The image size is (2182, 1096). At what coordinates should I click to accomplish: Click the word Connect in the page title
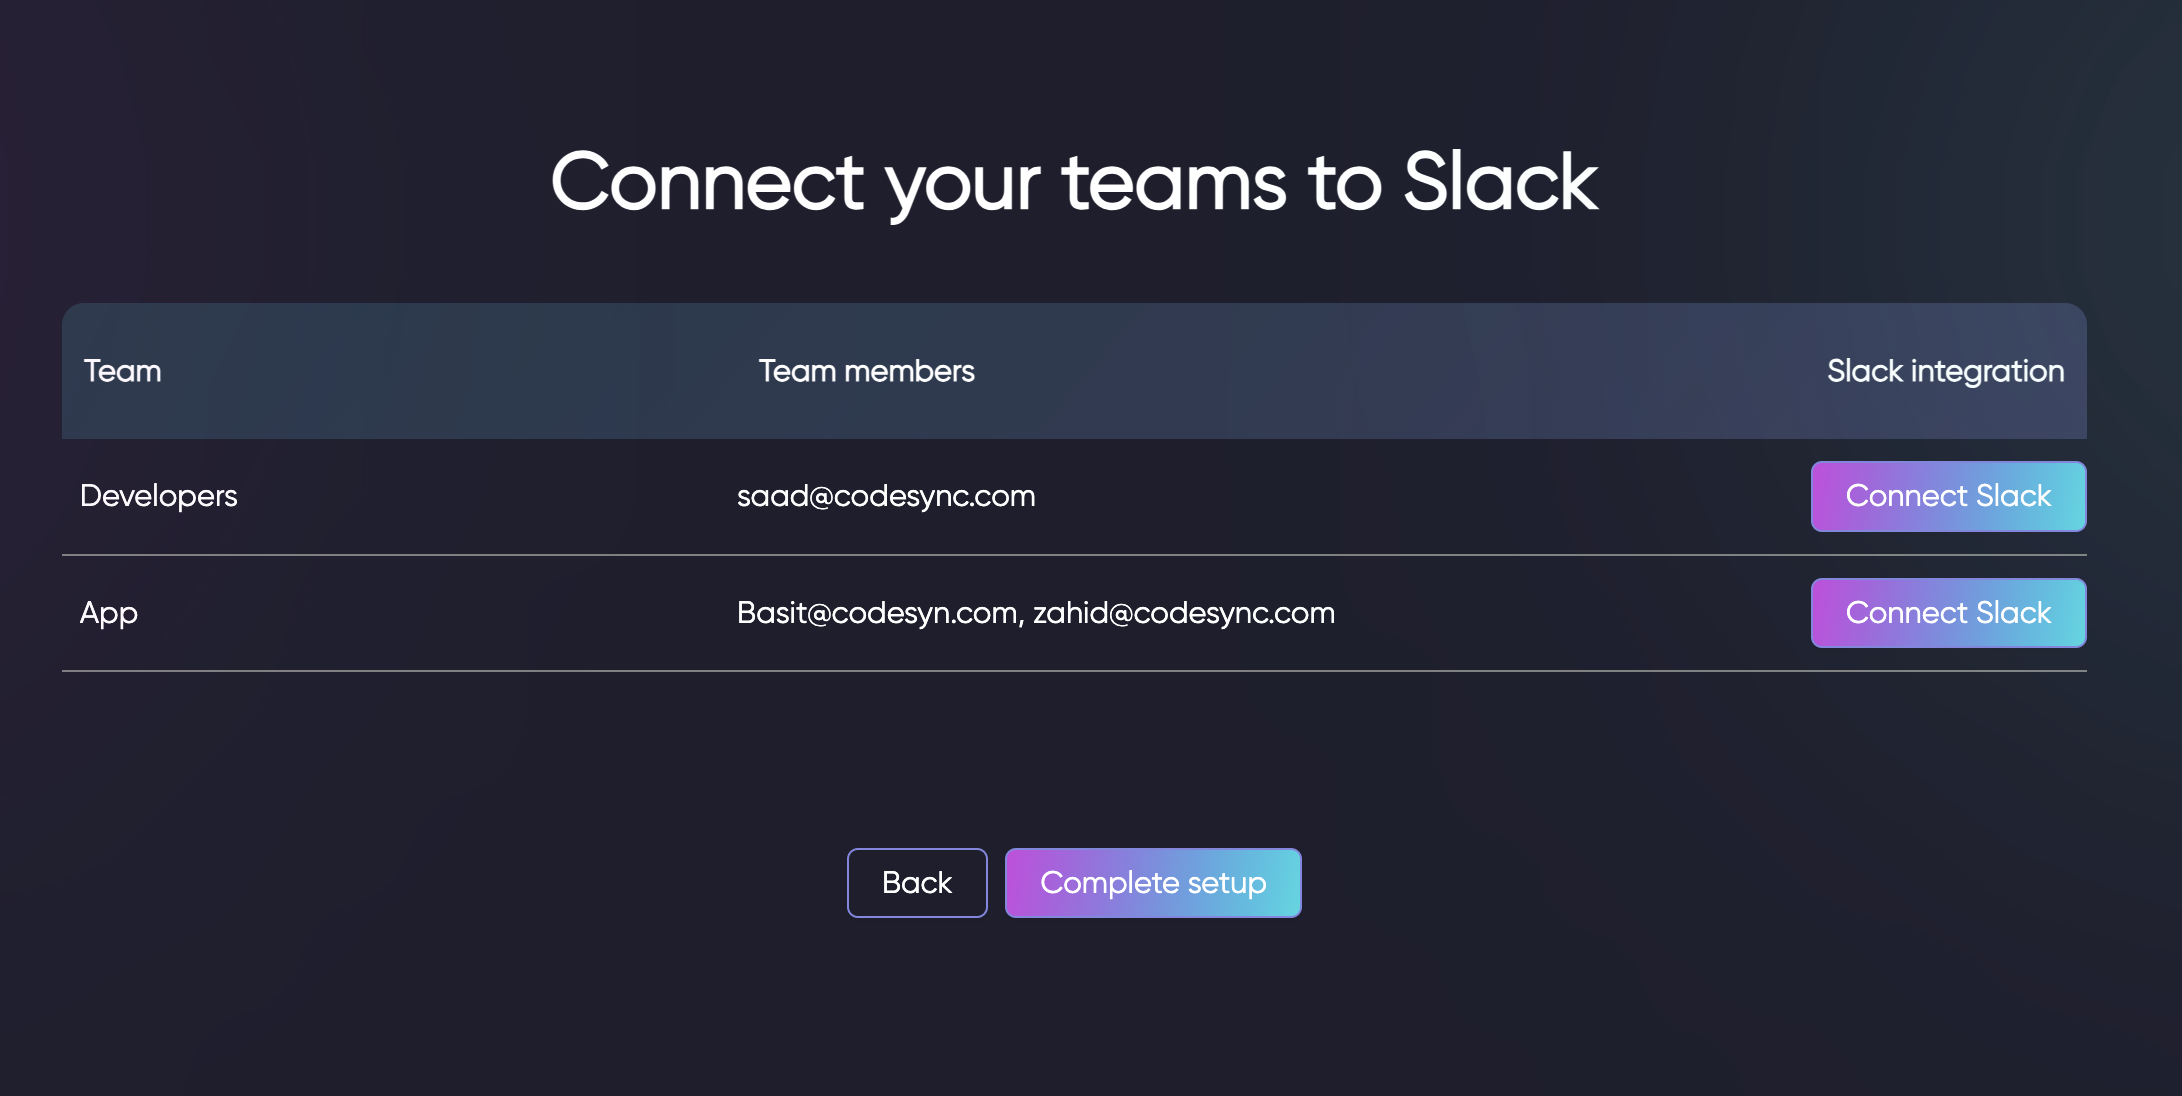[707, 183]
